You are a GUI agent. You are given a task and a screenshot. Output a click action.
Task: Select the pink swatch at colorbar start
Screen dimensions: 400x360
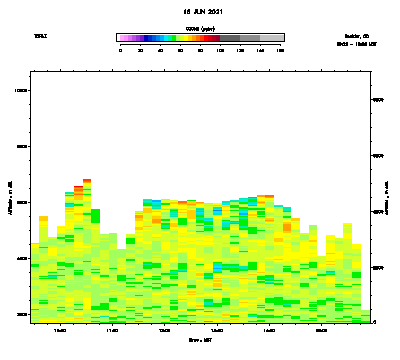[122, 38]
